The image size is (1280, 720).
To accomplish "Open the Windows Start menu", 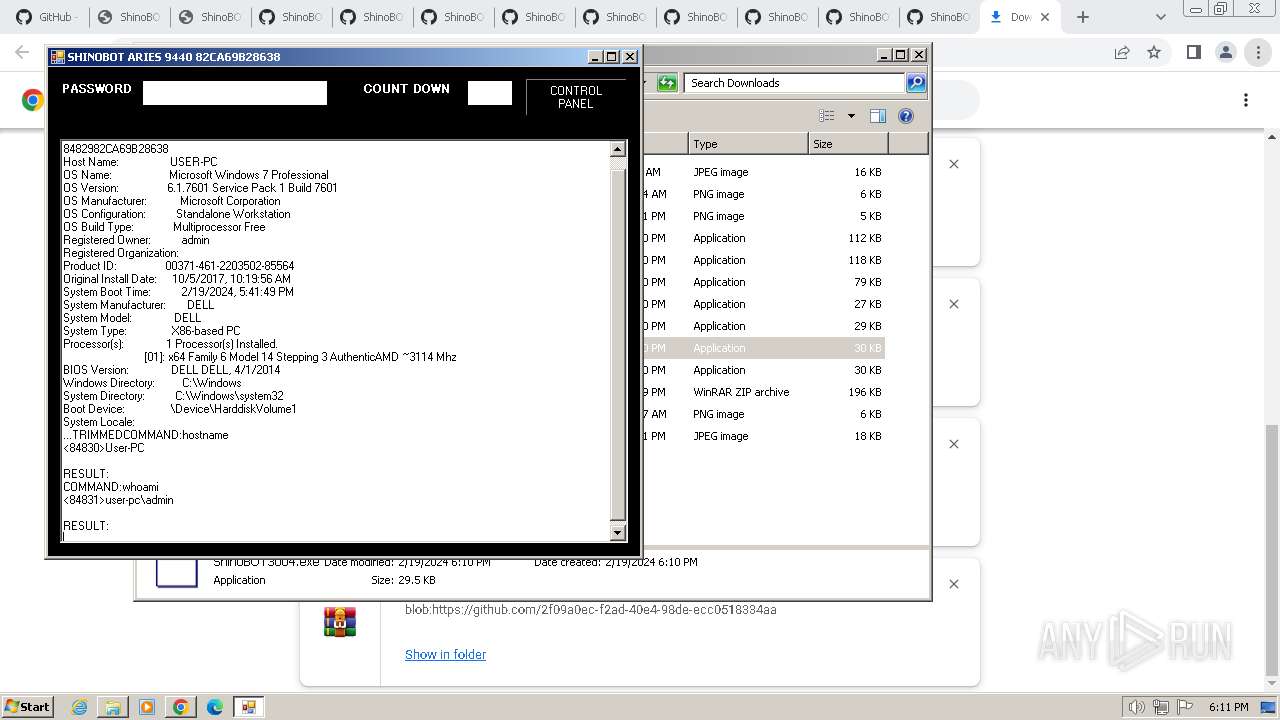I will (27, 706).
